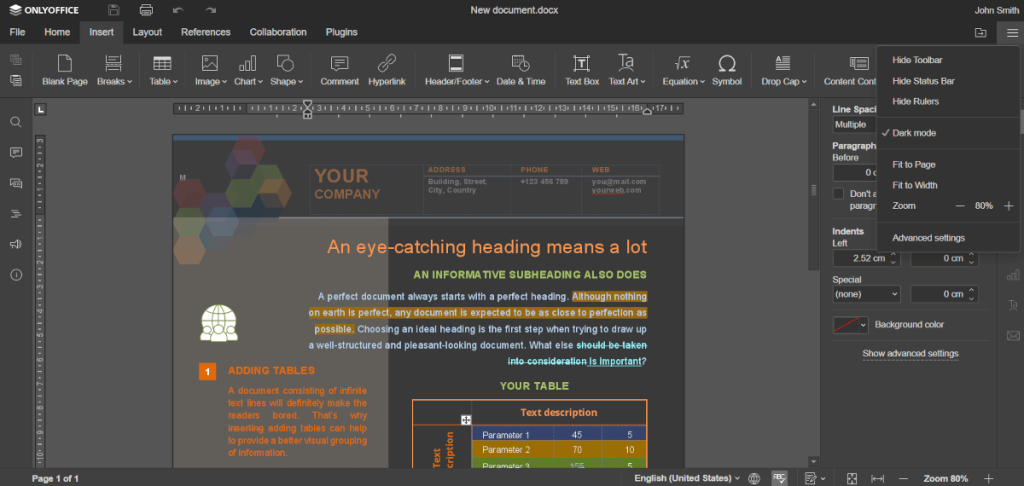Open the Special indent (none) dropdown
Viewport: 1024px width, 486px height.
866,295
